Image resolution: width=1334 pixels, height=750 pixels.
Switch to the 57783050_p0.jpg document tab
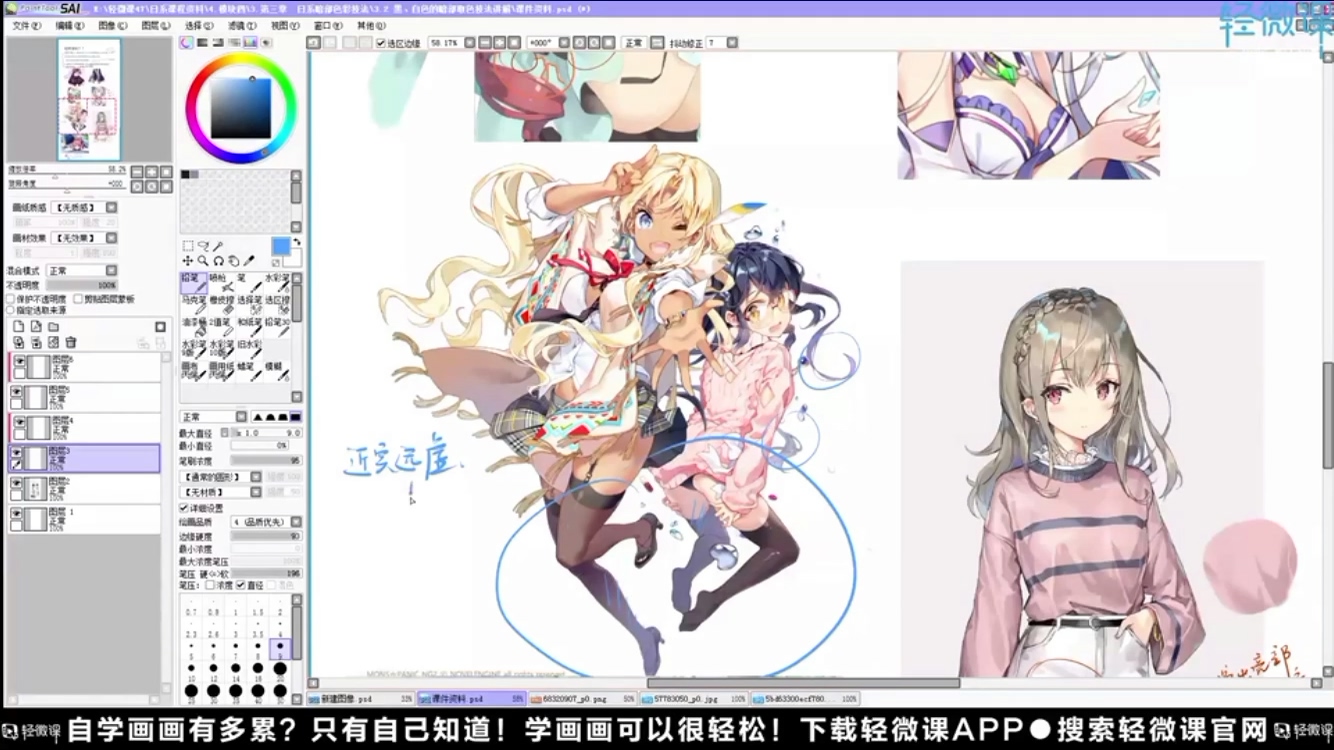(x=696, y=699)
